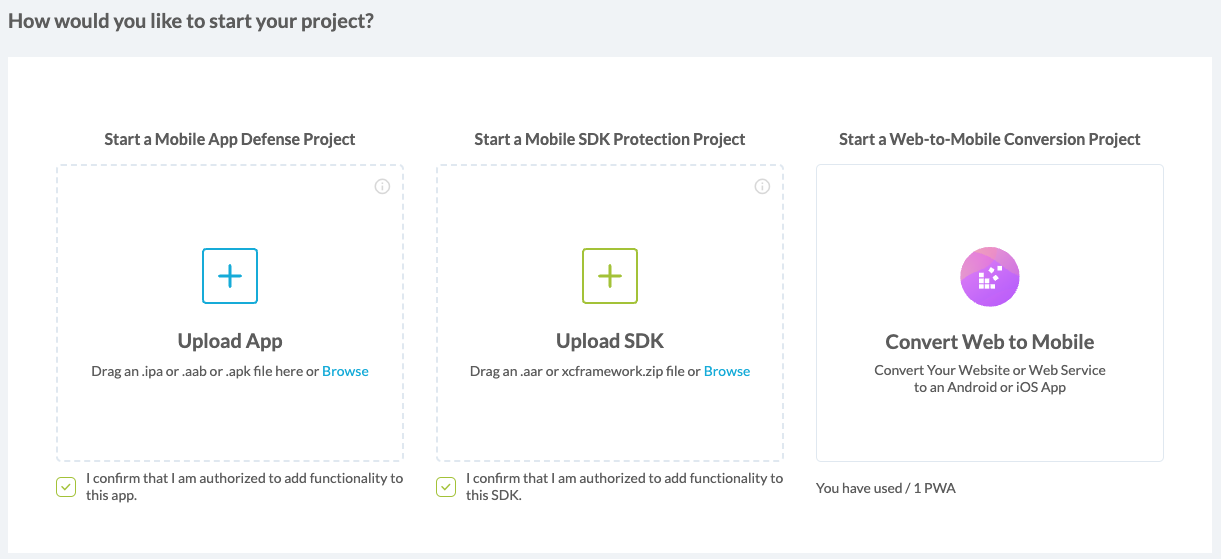Viewport: 1221px width, 559px height.
Task: Click "I confirm" label text for this app
Action: point(244,479)
